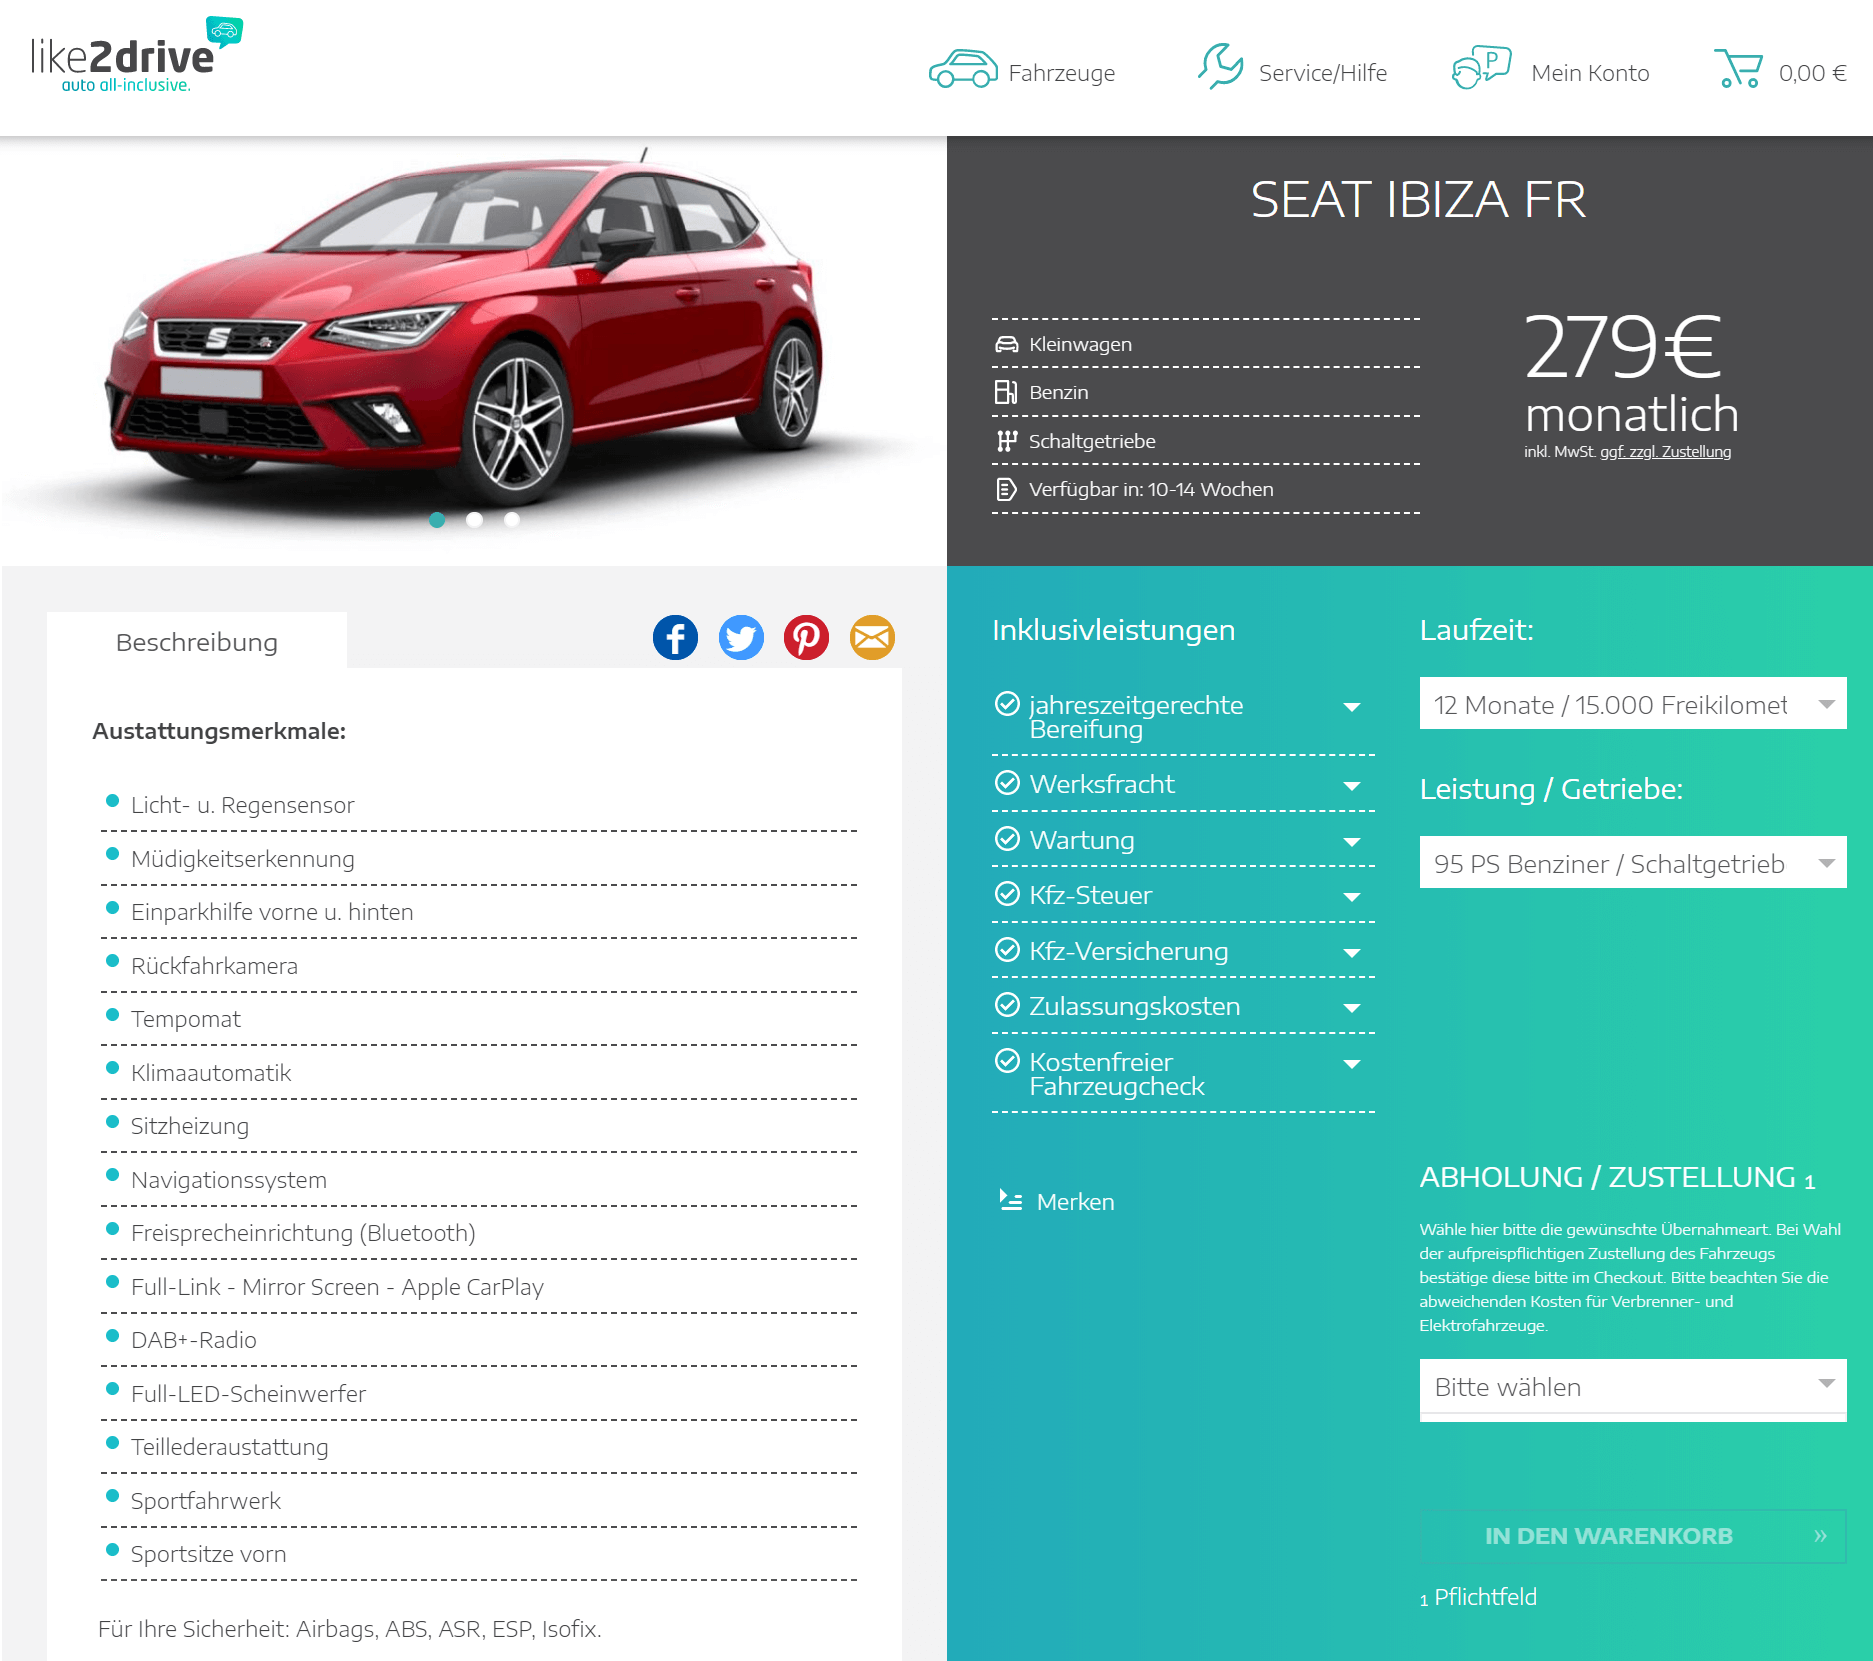
Task: Expand Werksfracht details arrow
Action: [x=1352, y=787]
